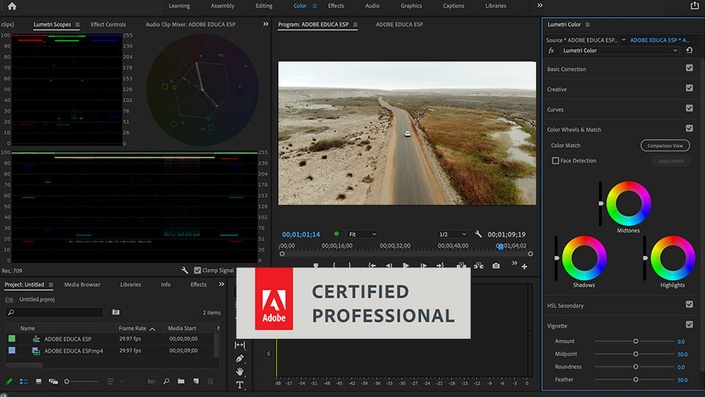Expand the transport controls overflow chevron

[514, 263]
